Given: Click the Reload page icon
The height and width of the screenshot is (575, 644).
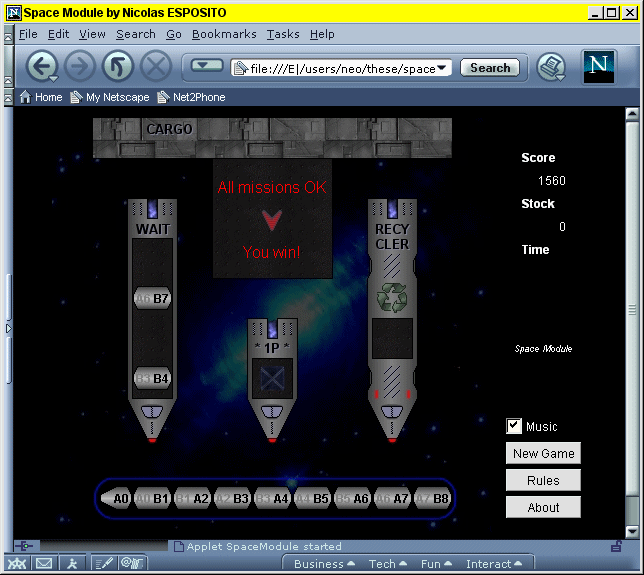Looking at the screenshot, I should 117,67.
